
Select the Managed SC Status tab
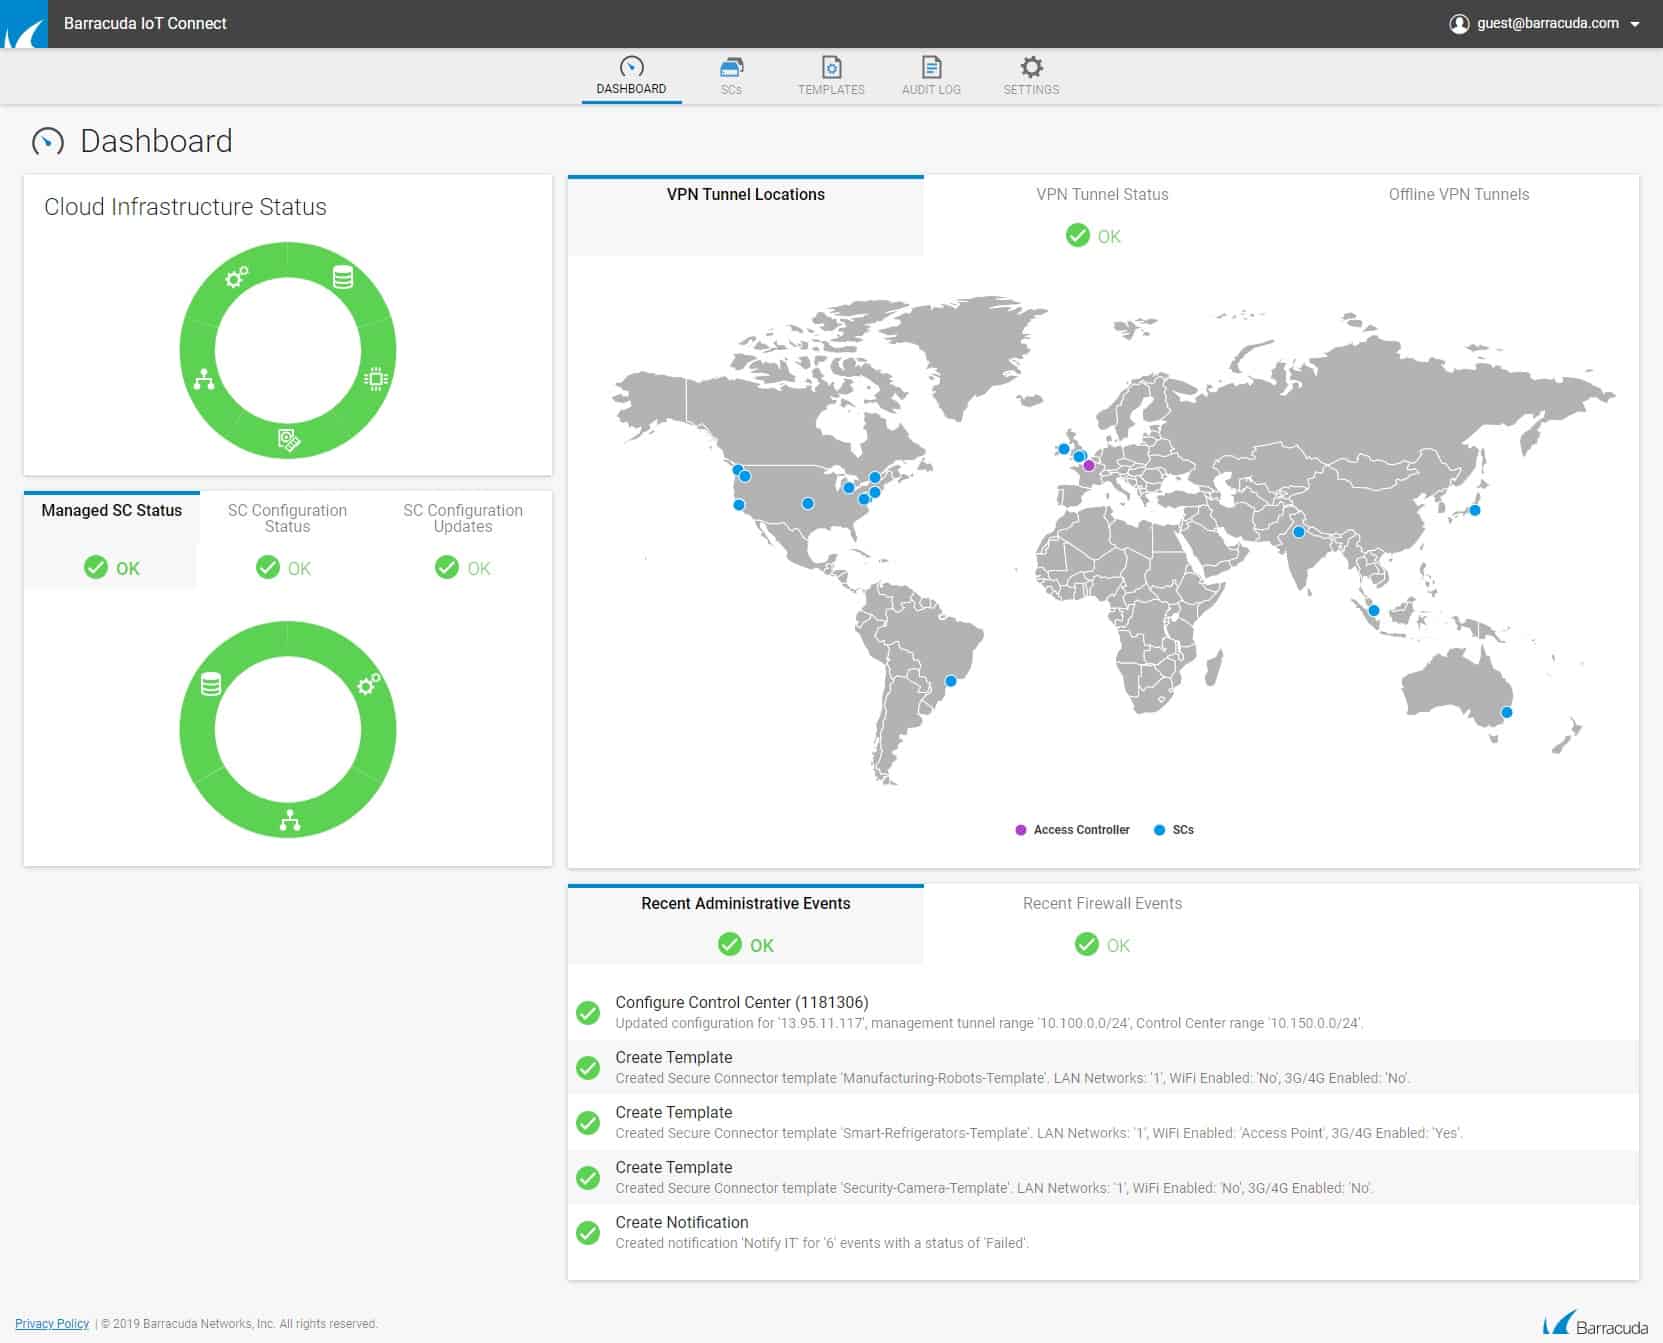click(112, 538)
